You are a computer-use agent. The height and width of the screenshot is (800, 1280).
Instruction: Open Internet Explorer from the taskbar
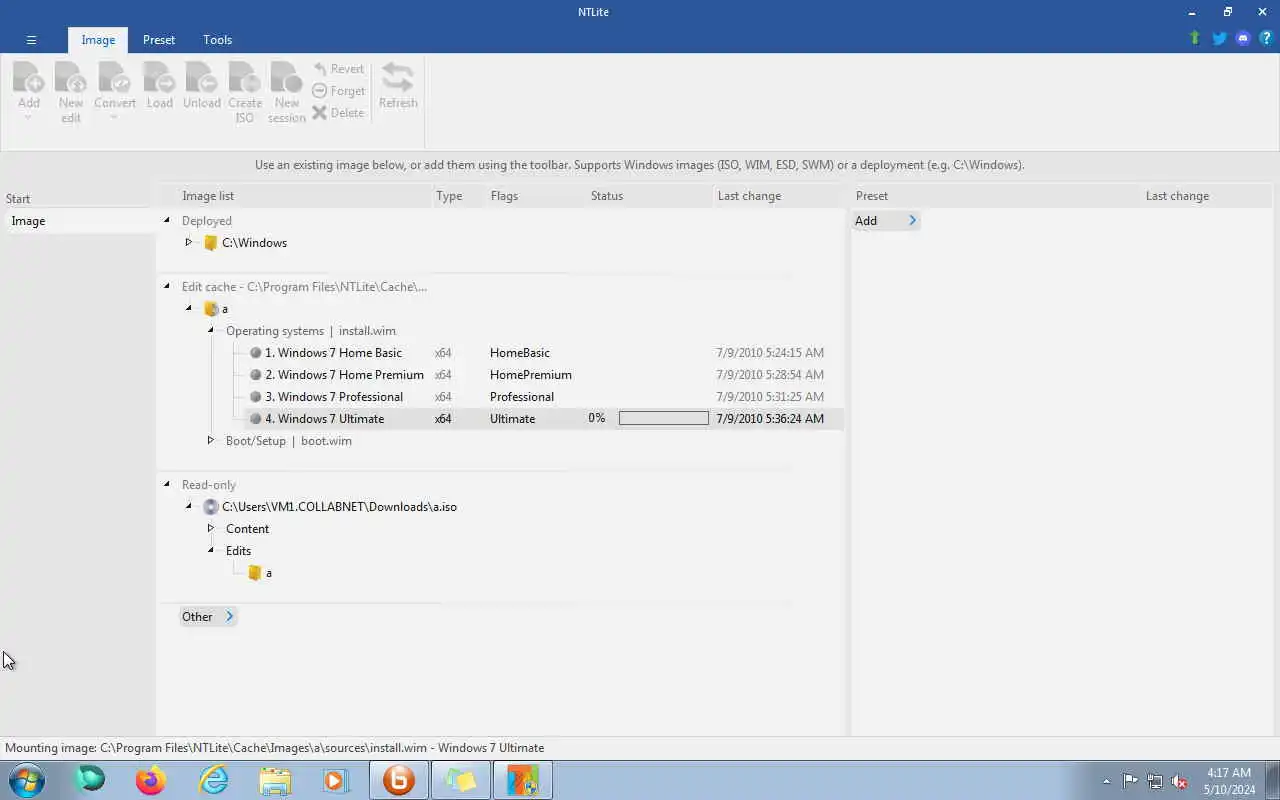214,780
